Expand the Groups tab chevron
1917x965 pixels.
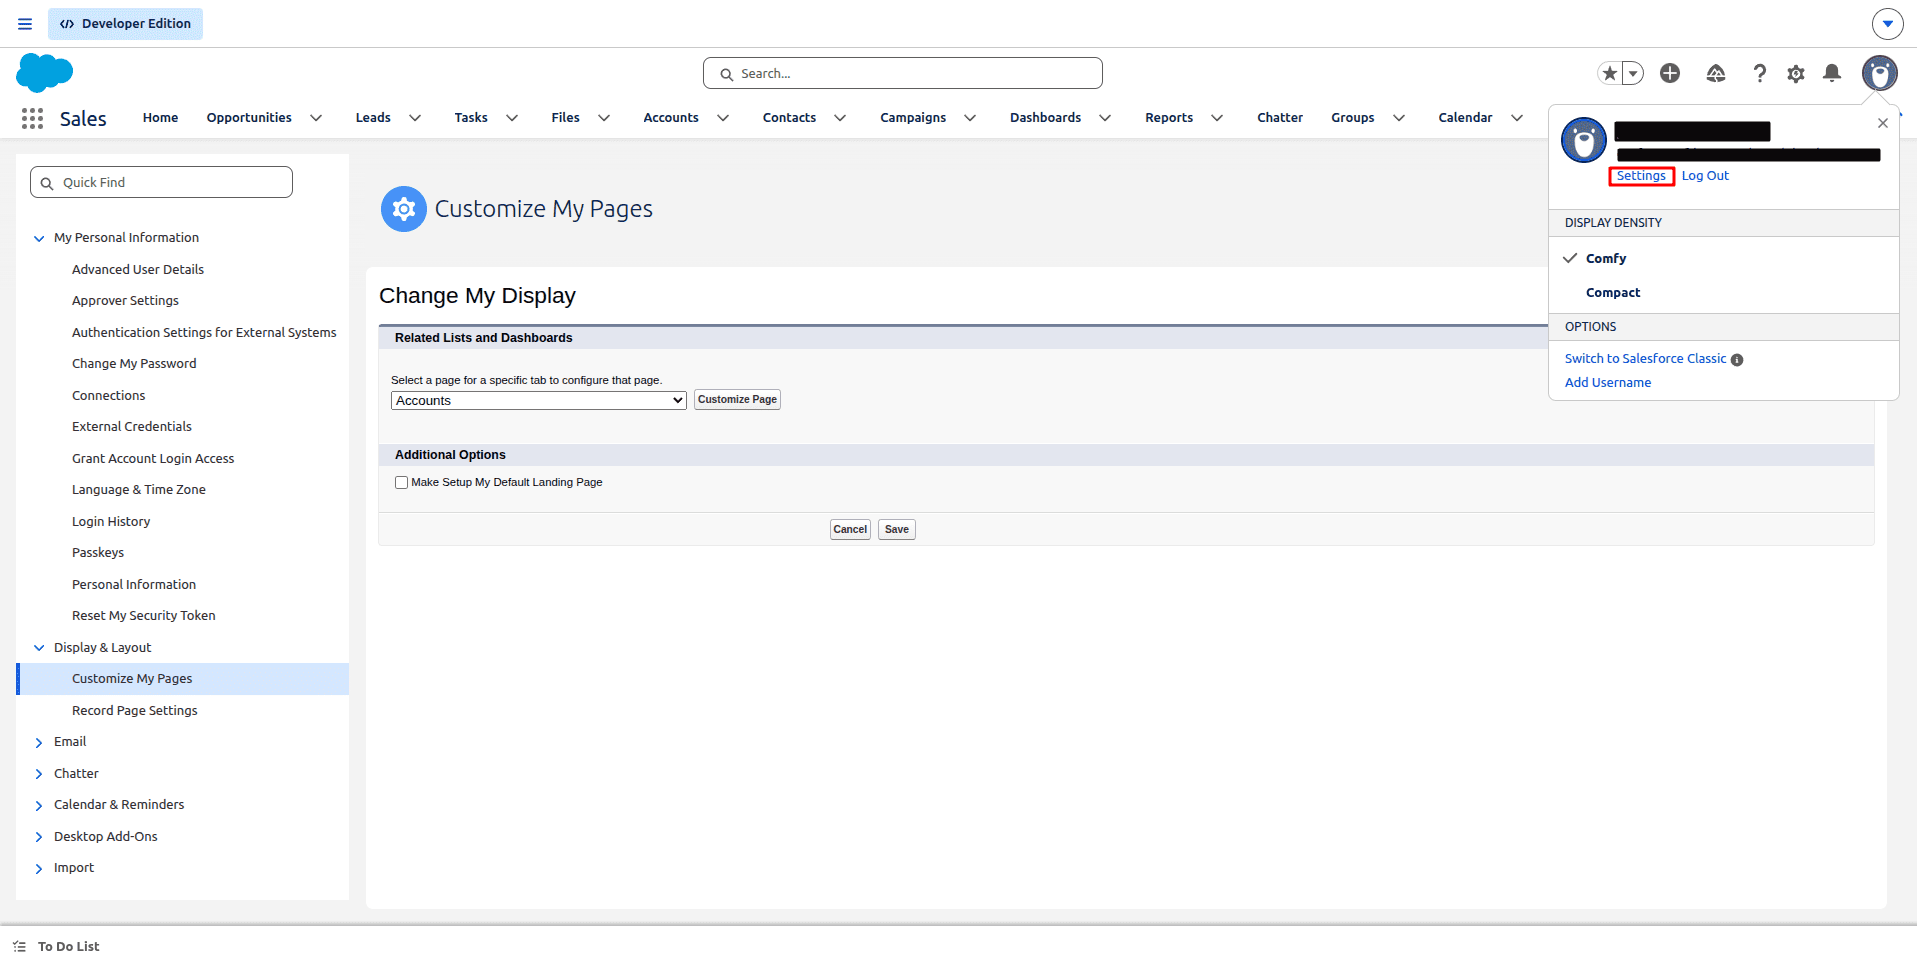1399,118
